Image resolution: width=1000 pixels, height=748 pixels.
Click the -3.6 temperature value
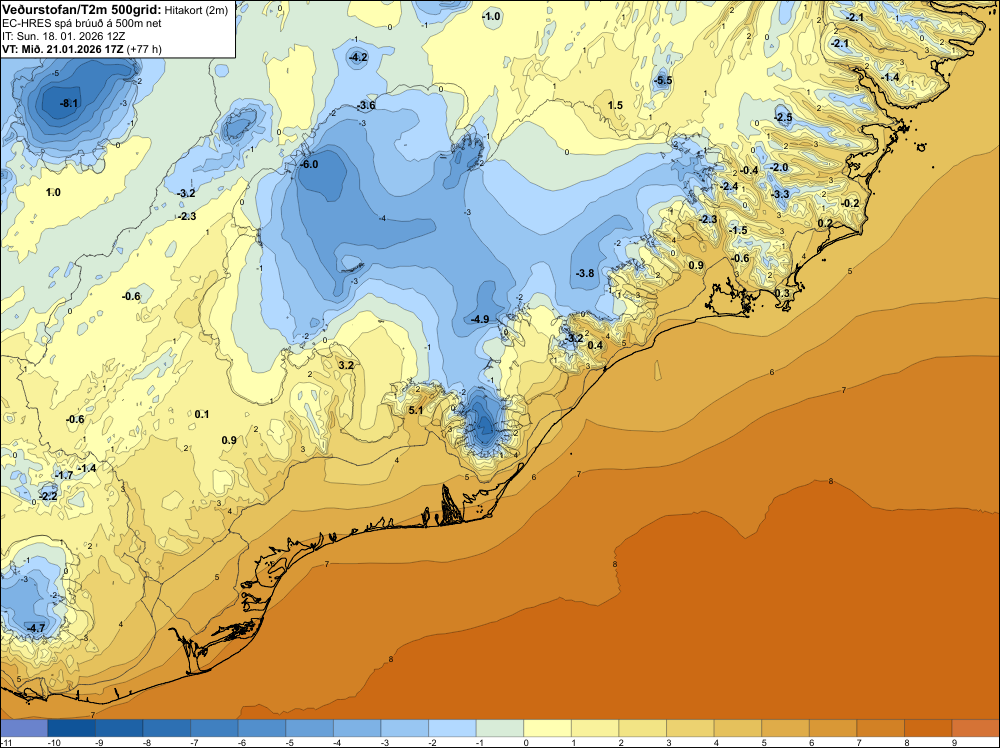(x=366, y=105)
